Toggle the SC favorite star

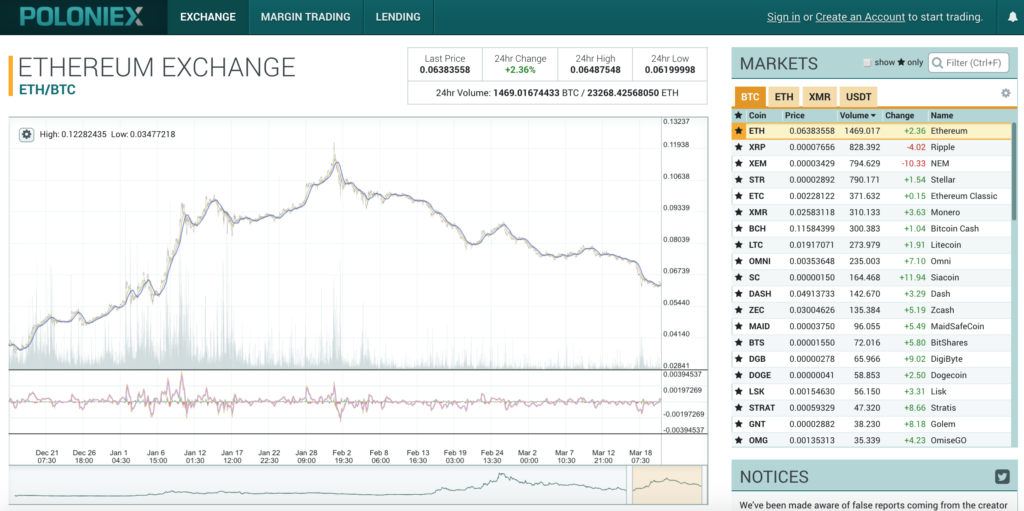739,278
